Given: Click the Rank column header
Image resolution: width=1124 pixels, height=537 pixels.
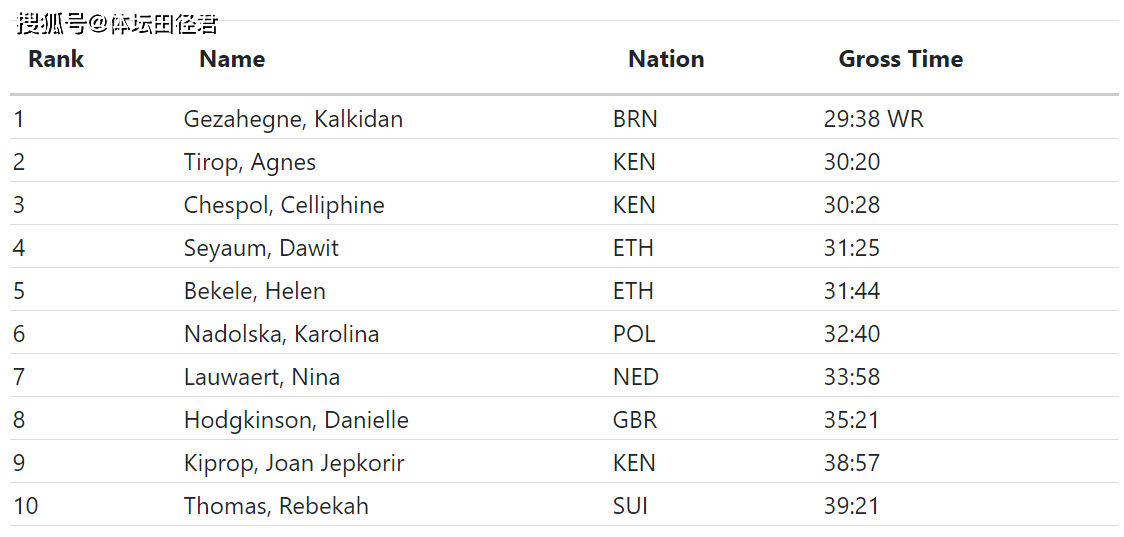Looking at the screenshot, I should click(x=56, y=59).
